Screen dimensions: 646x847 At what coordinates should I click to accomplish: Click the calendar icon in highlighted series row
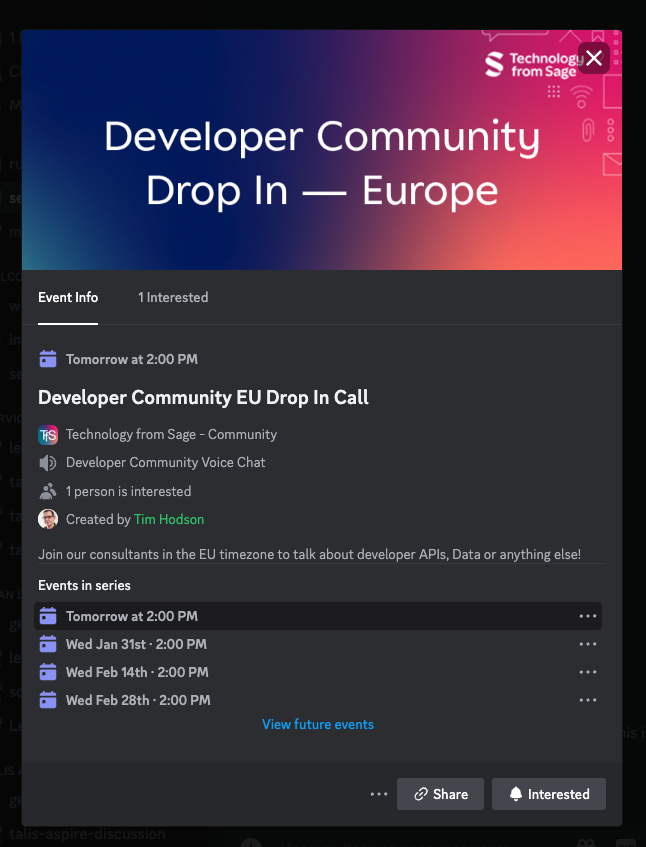pos(48,616)
